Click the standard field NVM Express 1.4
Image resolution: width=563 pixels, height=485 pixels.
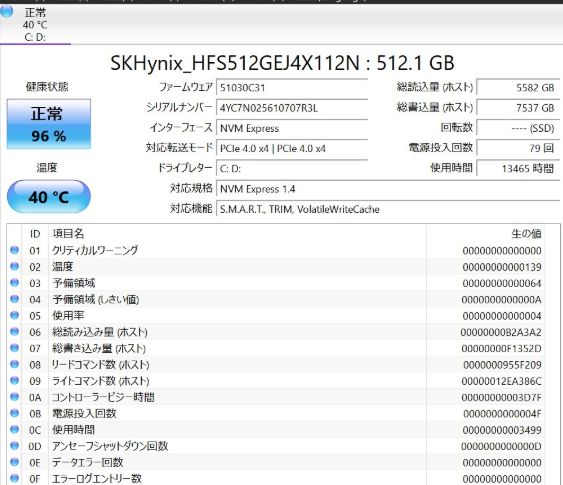(388, 189)
